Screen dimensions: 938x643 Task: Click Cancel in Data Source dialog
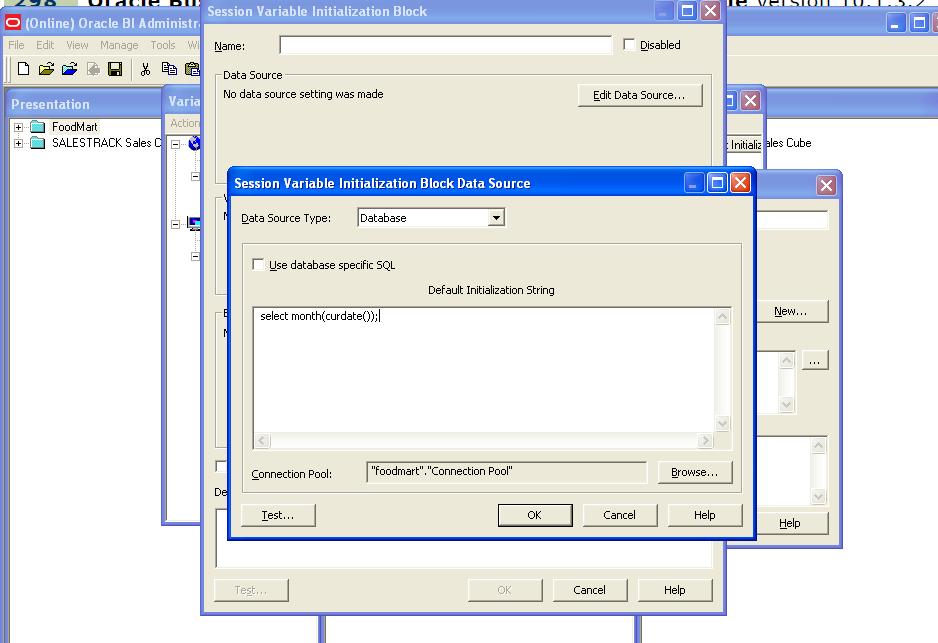(x=620, y=515)
